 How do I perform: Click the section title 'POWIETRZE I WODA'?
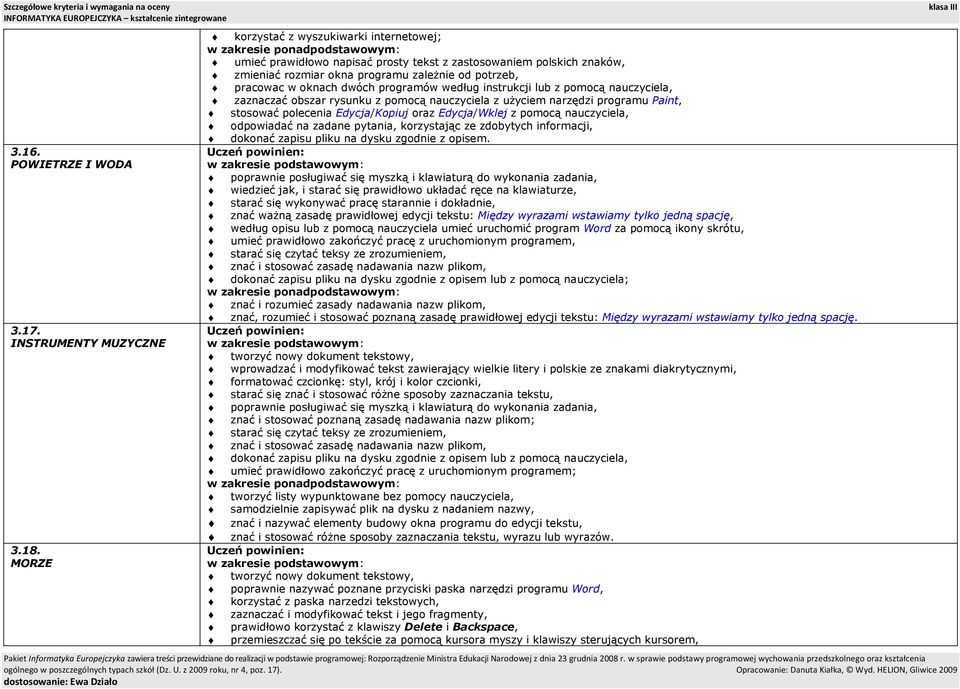[x=71, y=164]
